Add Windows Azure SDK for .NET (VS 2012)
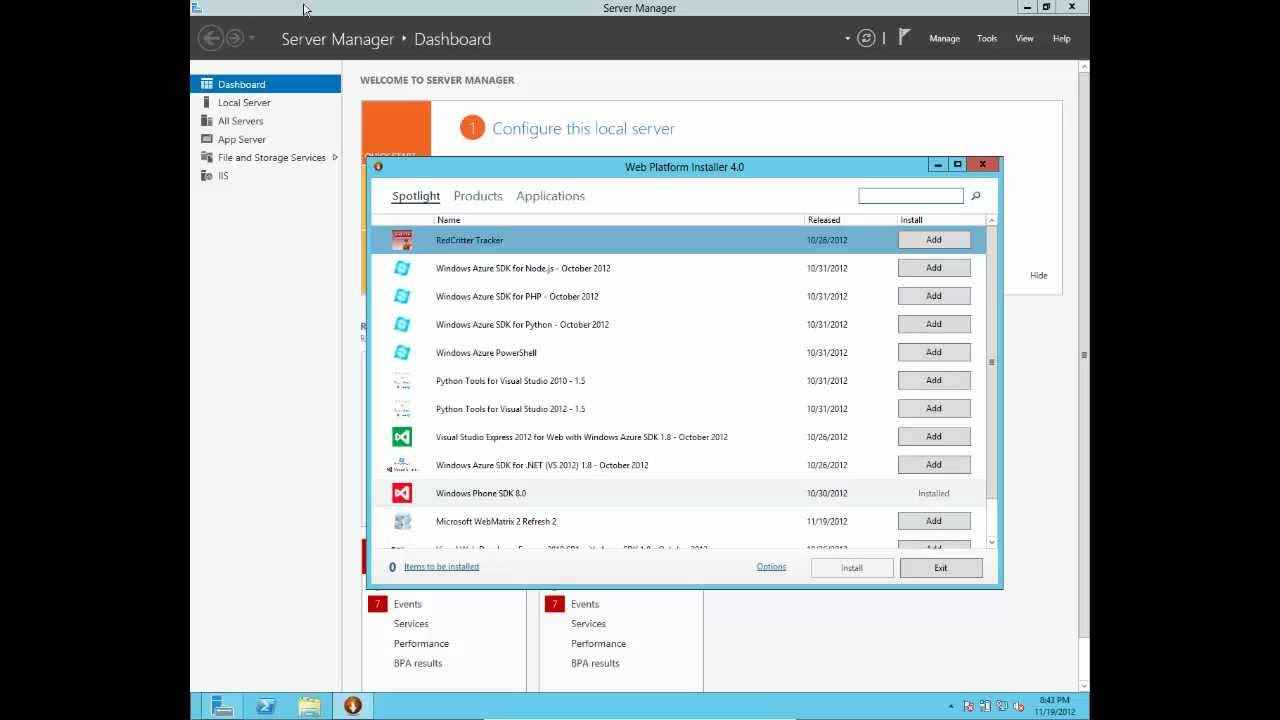 [x=934, y=465]
